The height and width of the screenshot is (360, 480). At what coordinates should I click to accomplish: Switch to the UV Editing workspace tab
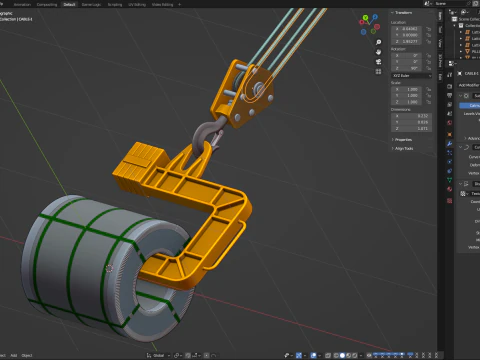coord(137,5)
